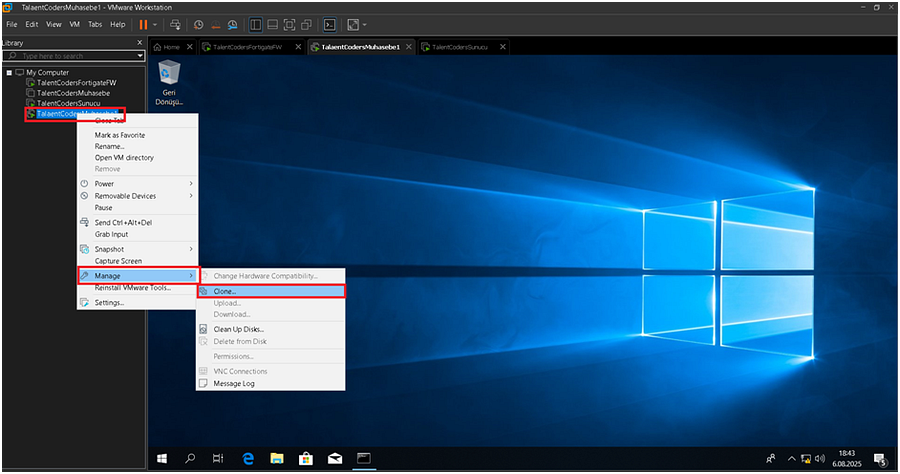Launch Edge from the guest taskbar
The width and height of the screenshot is (900, 474).
(248, 459)
